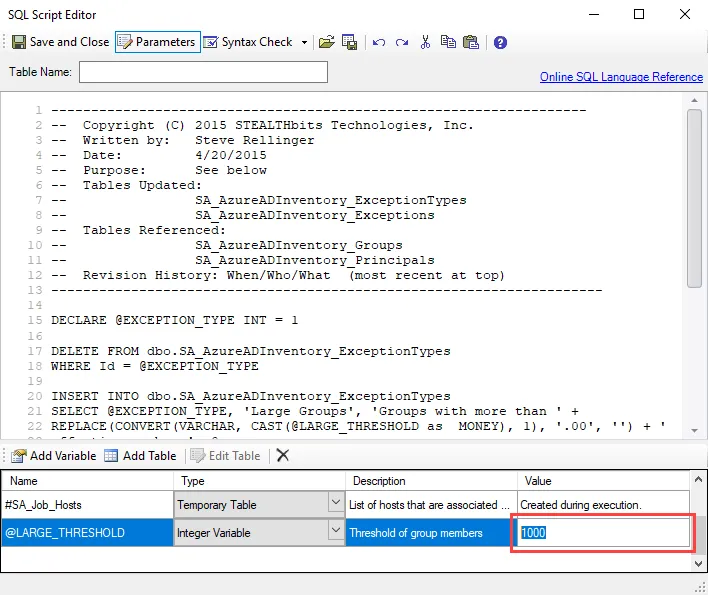Image resolution: width=708 pixels, height=595 pixels.
Task: Undo last edit with undo icon
Action: 379,42
